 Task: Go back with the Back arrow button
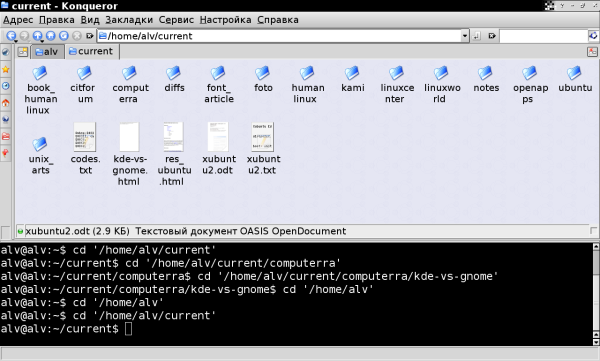click(x=11, y=35)
